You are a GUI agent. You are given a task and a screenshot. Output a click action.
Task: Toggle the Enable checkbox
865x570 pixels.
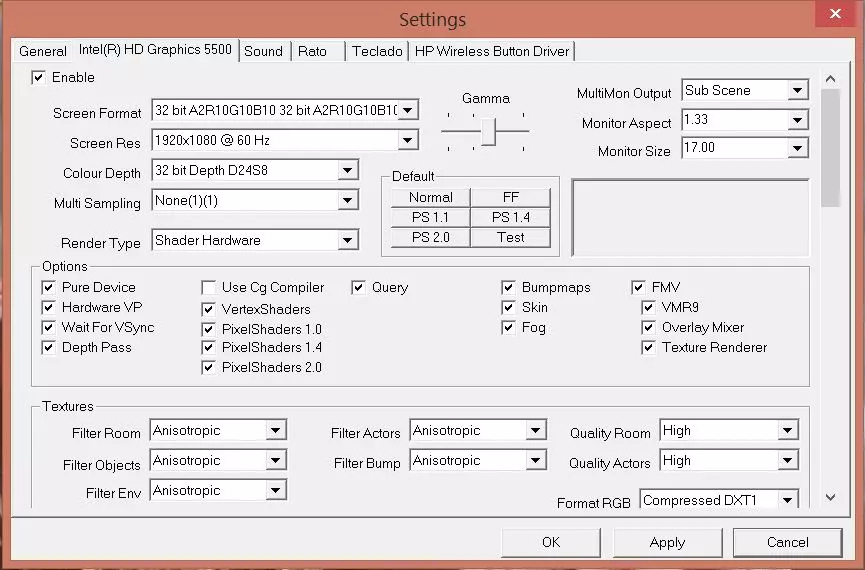38,77
